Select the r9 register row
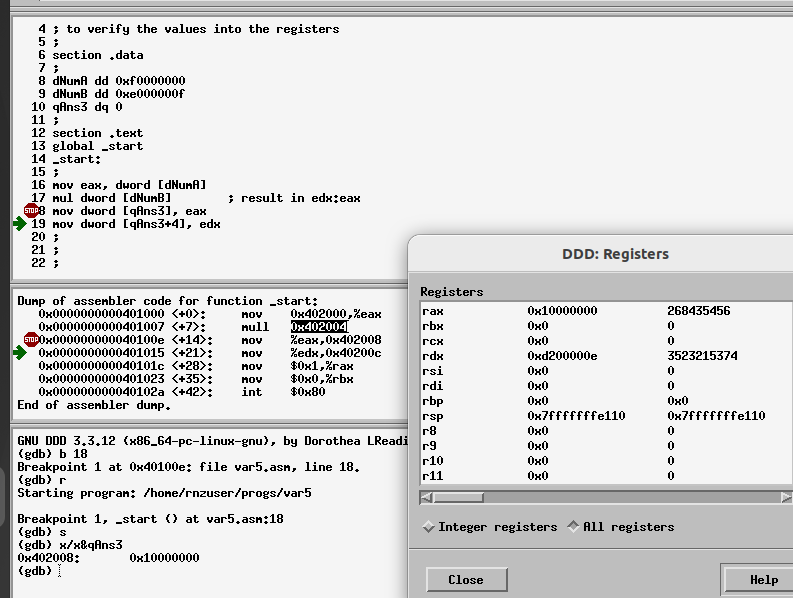The height and width of the screenshot is (598, 793). pyautogui.click(x=606, y=446)
